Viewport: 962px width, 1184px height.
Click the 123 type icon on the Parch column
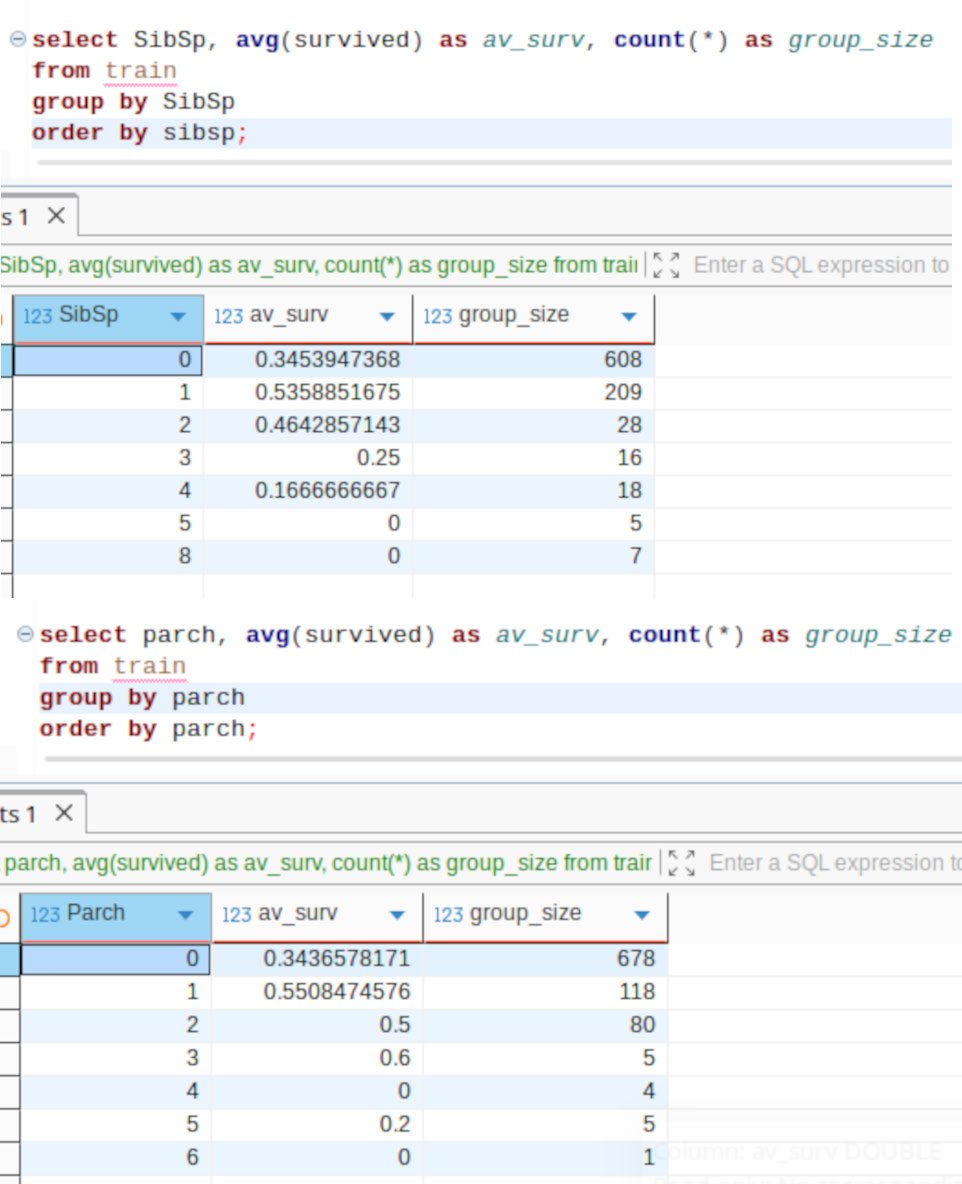pyautogui.click(x=45, y=914)
